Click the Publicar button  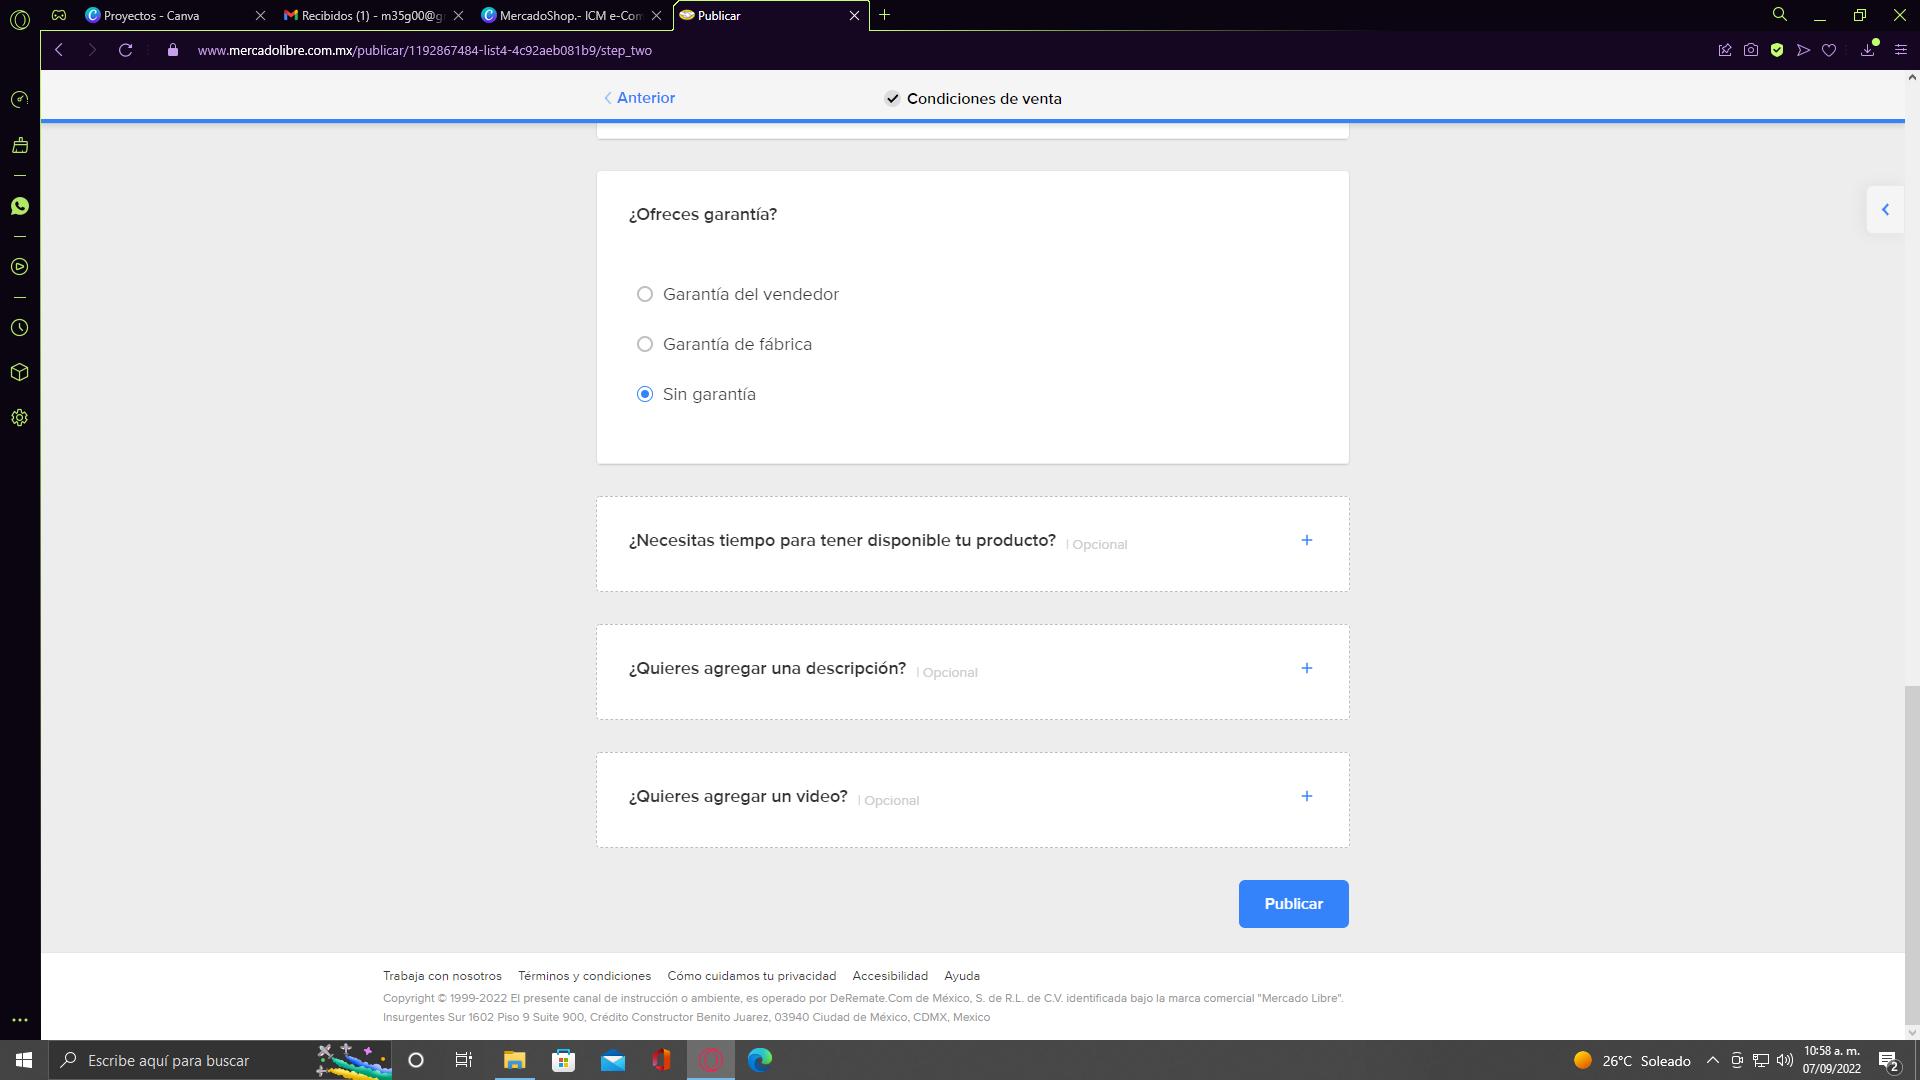[1293, 904]
